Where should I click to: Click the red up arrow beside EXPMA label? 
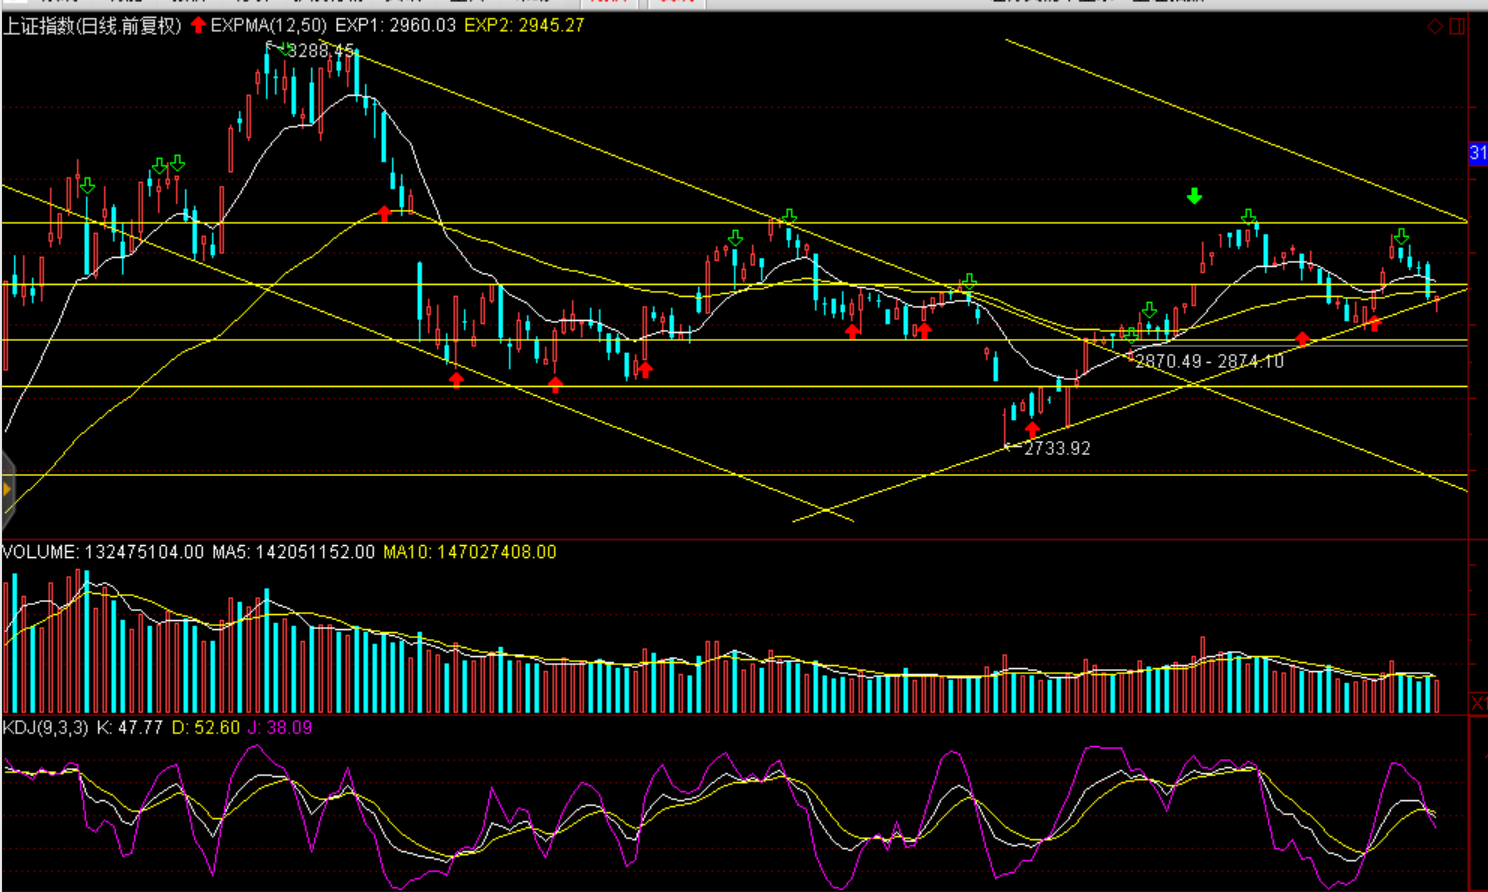(x=198, y=25)
